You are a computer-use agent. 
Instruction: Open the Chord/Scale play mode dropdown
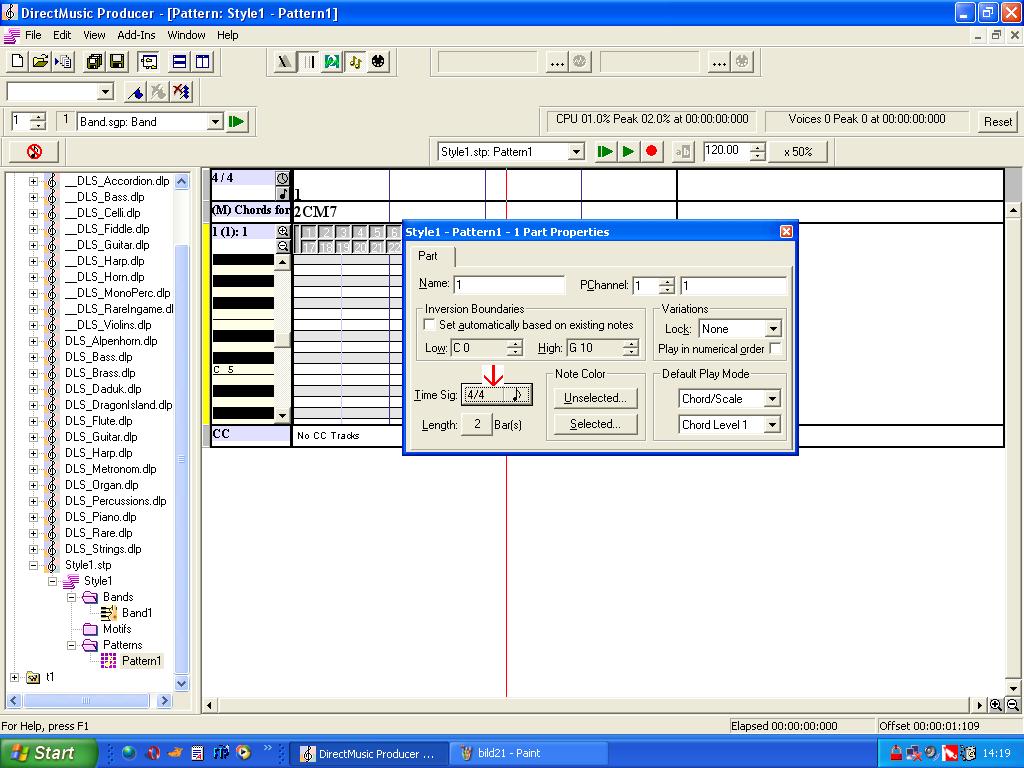pyautogui.click(x=773, y=399)
